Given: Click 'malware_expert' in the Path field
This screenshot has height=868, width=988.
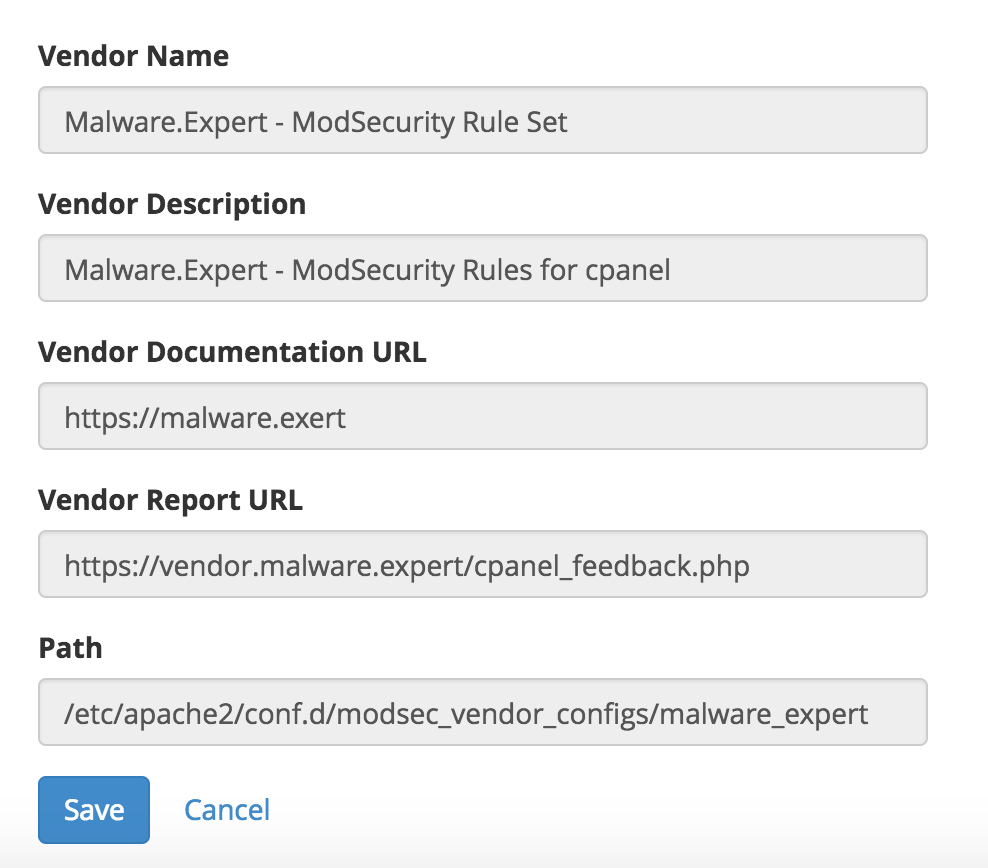Looking at the screenshot, I should pyautogui.click(x=764, y=715).
